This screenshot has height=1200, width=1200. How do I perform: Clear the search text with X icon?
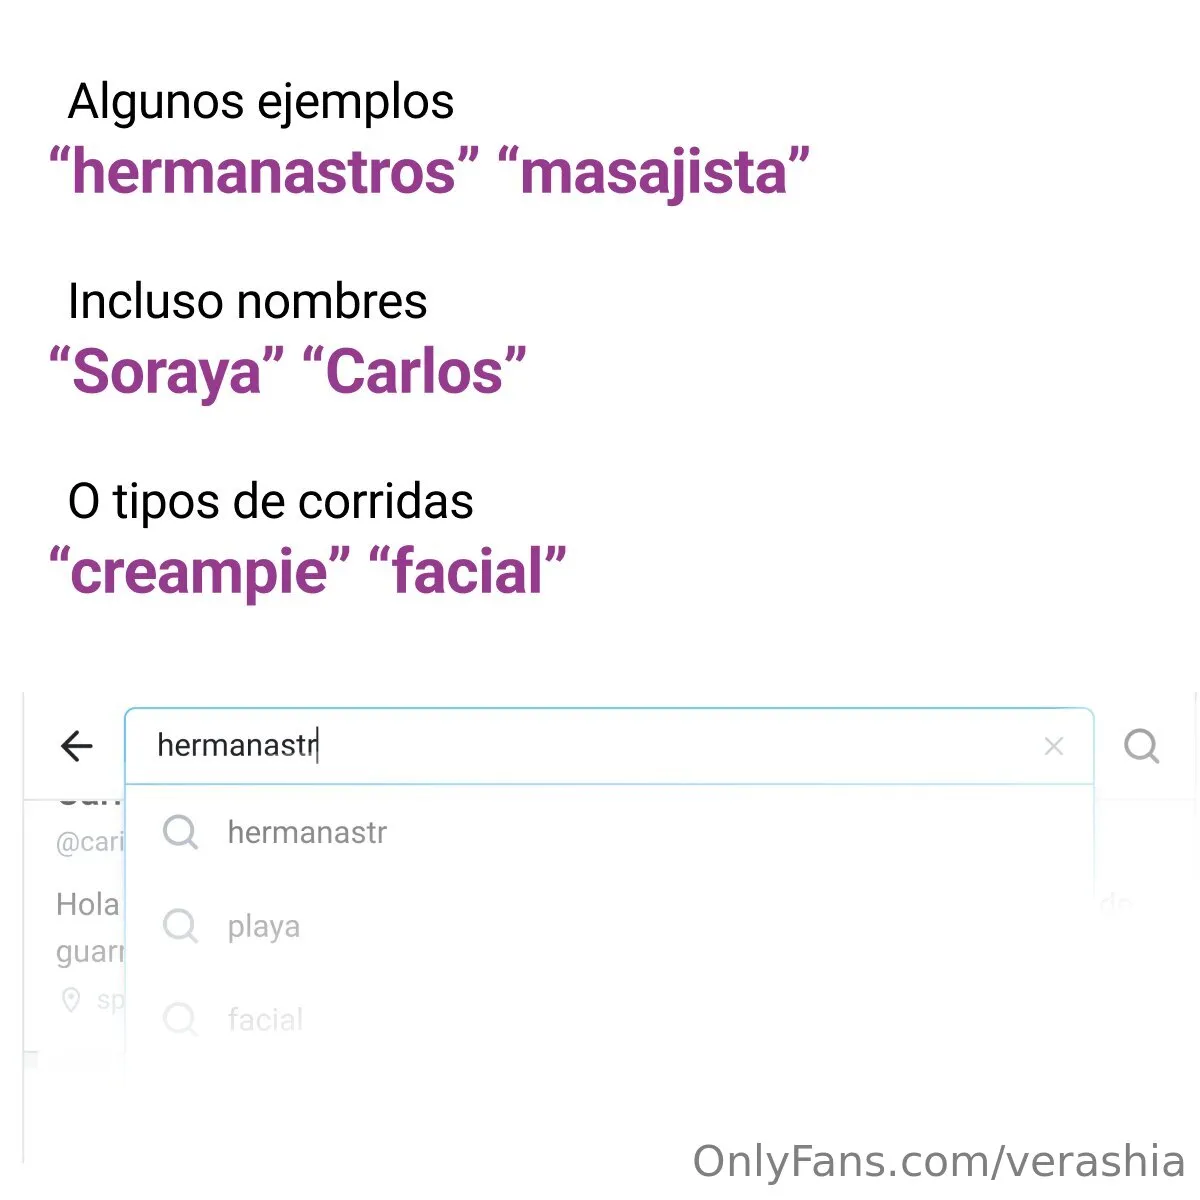coord(1053,746)
